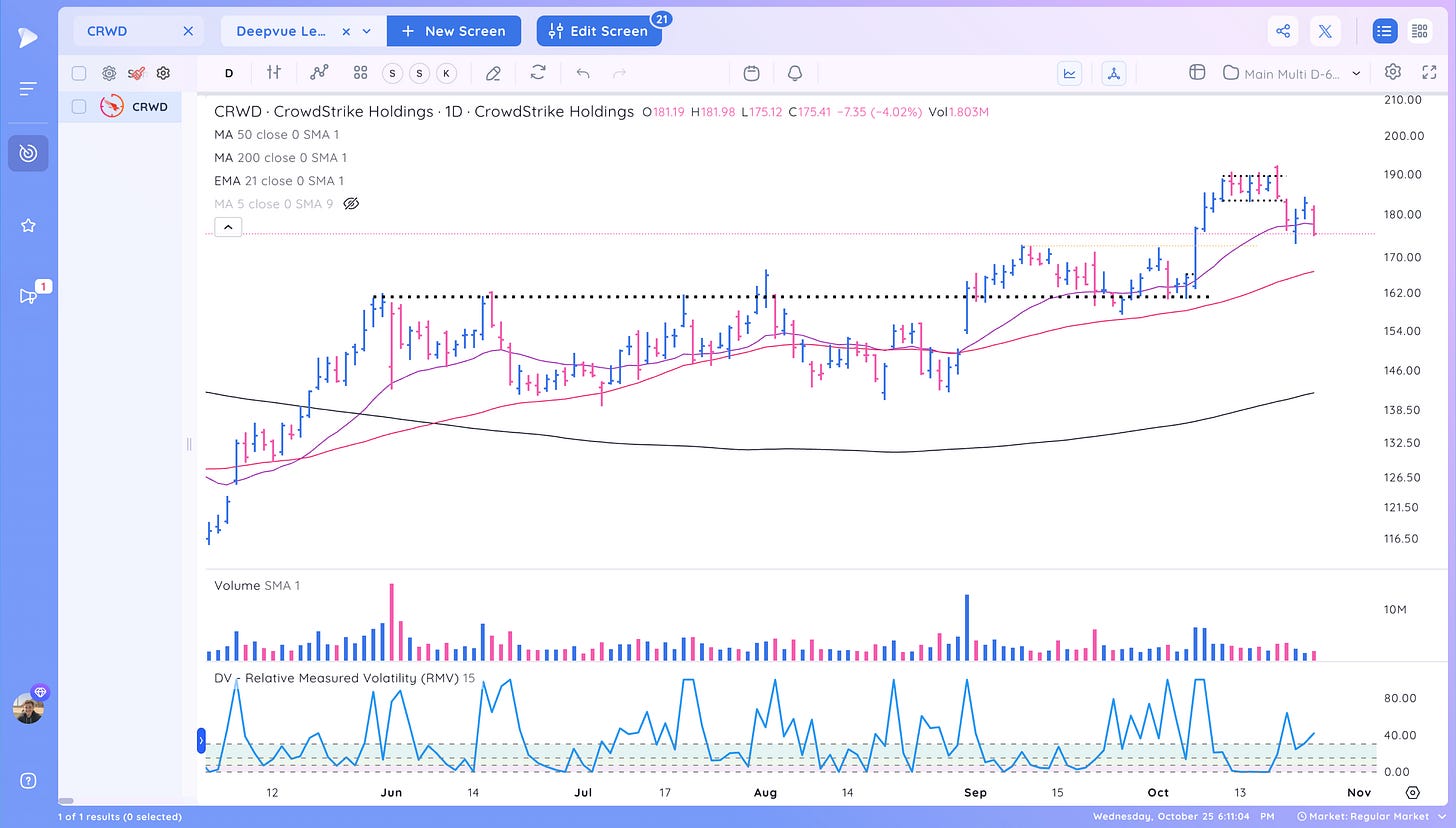1456x828 pixels.
Task: Open the indicators line-graph icon
Action: pos(319,73)
